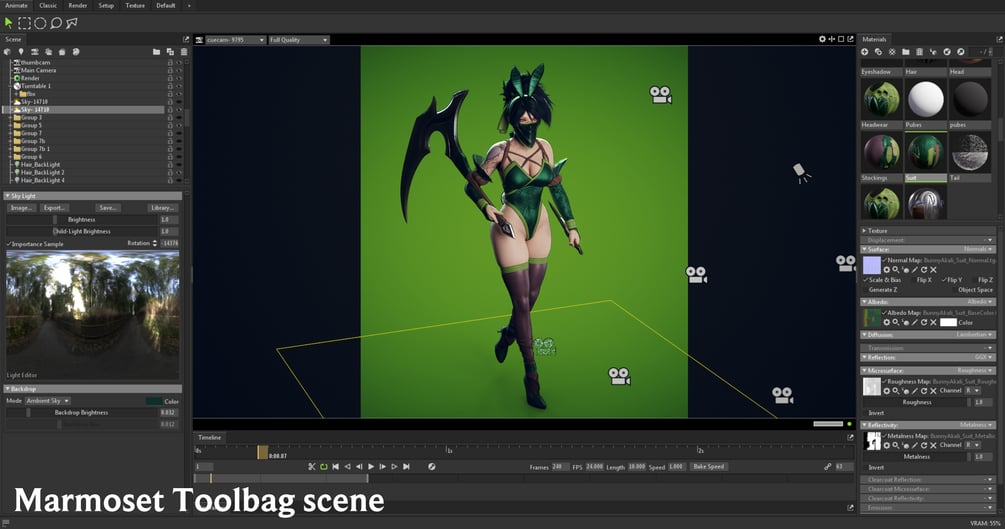Delete the selected scene object with trash icon
This screenshot has width=1005, height=529.
(x=184, y=52)
